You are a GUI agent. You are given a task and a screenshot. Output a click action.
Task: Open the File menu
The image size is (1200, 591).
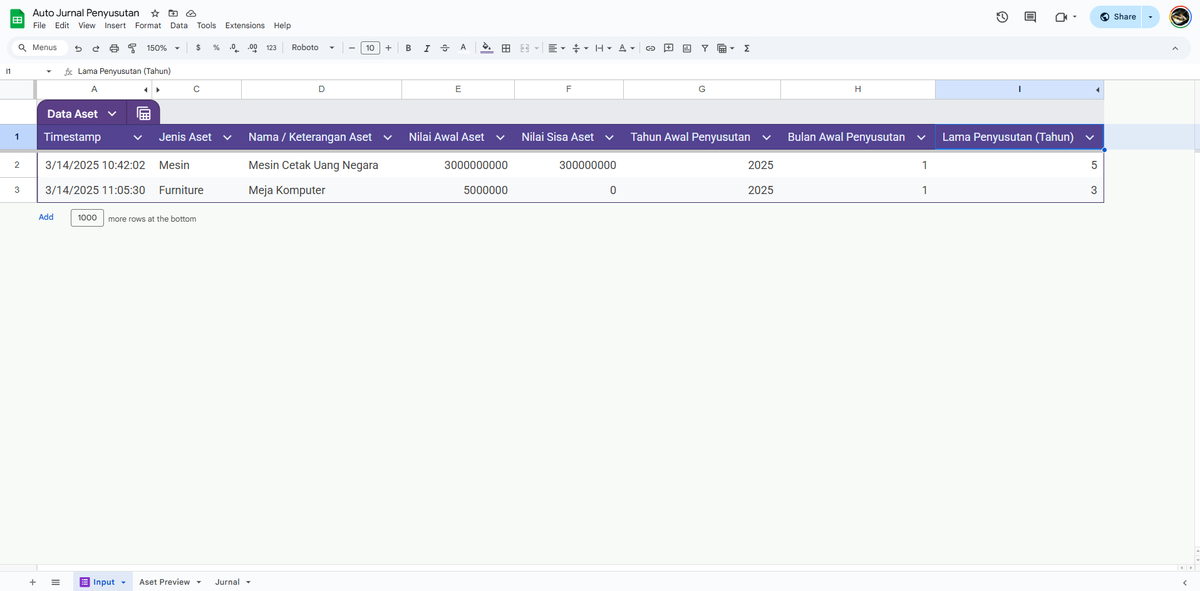[40, 25]
